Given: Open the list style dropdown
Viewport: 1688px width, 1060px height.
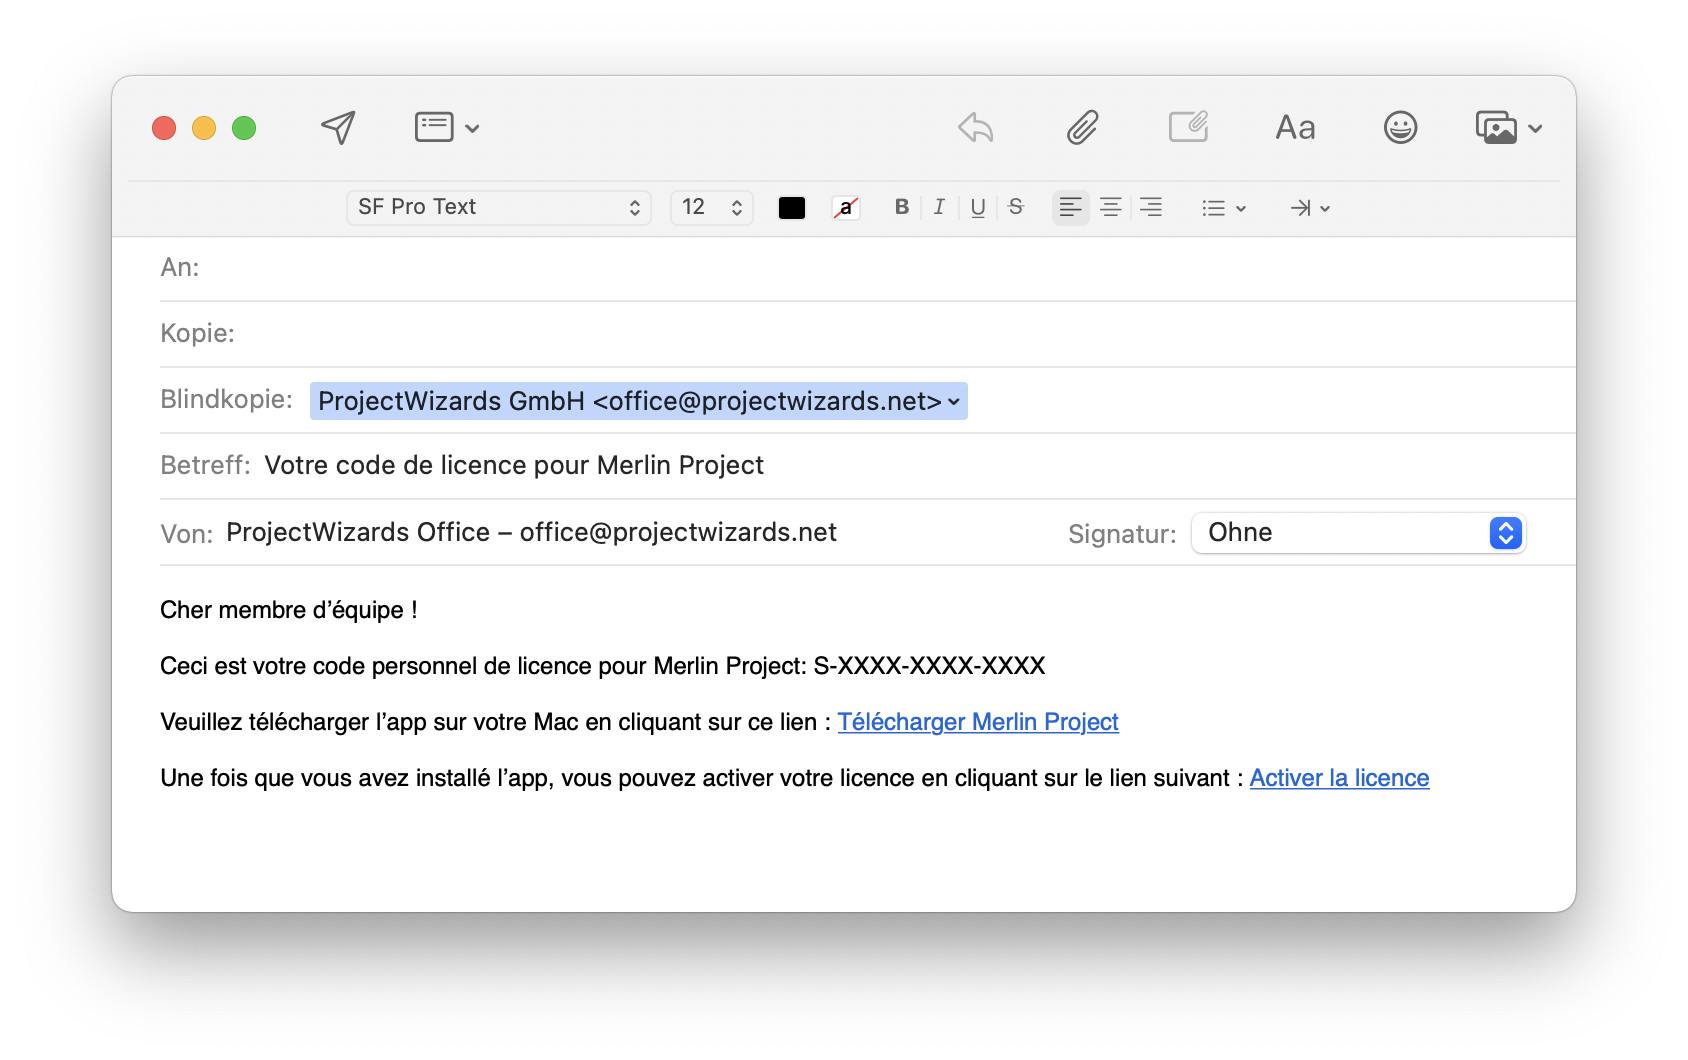Looking at the screenshot, I should click(1222, 207).
